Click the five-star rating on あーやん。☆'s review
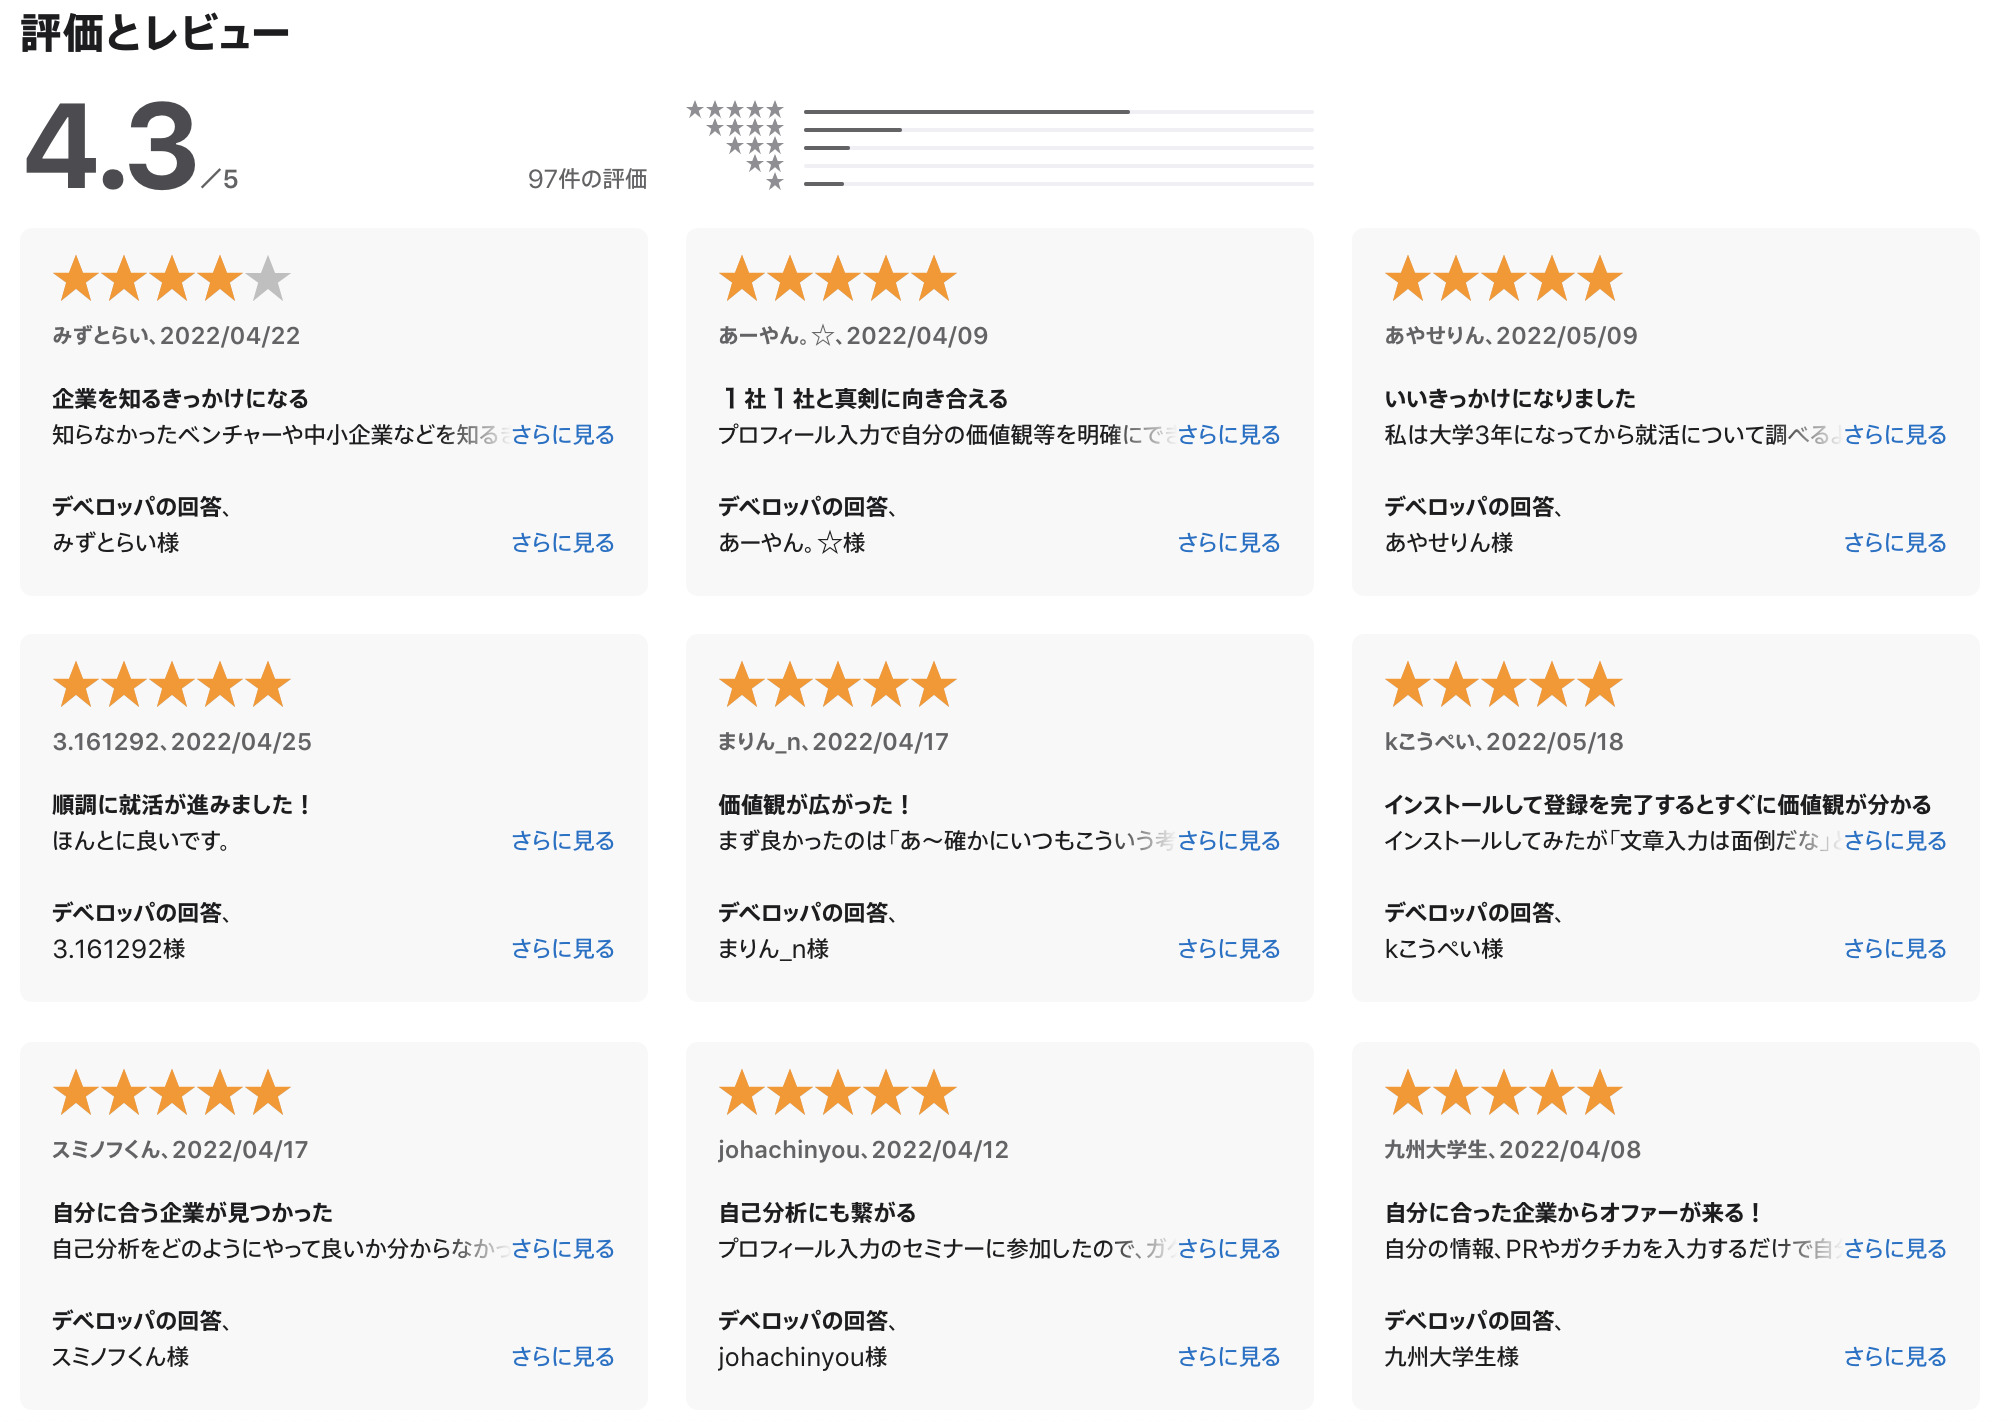This screenshot has width=2008, height=1422. 837,279
